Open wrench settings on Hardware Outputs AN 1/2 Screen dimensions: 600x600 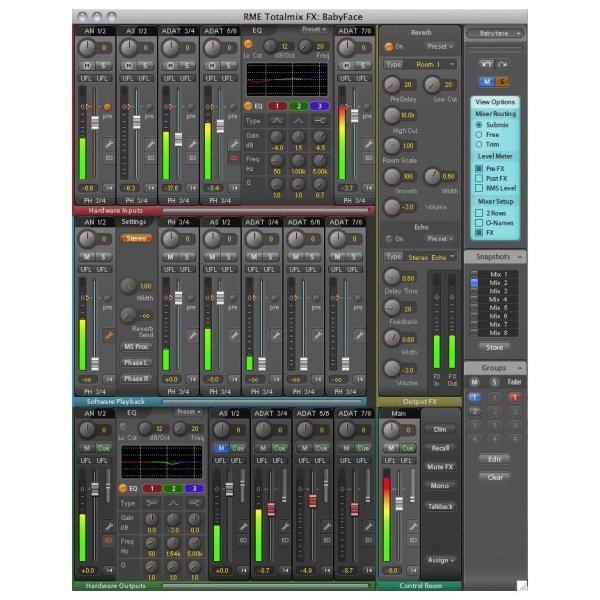[109, 527]
